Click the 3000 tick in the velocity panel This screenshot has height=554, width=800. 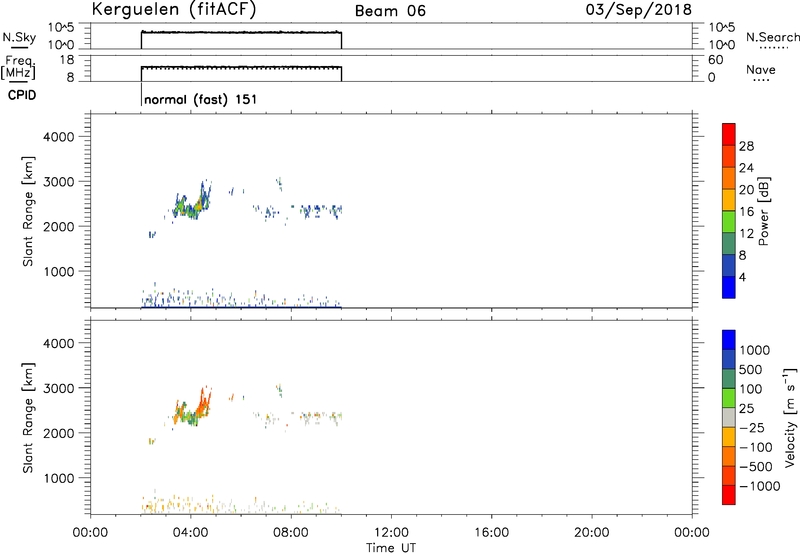[58, 388]
